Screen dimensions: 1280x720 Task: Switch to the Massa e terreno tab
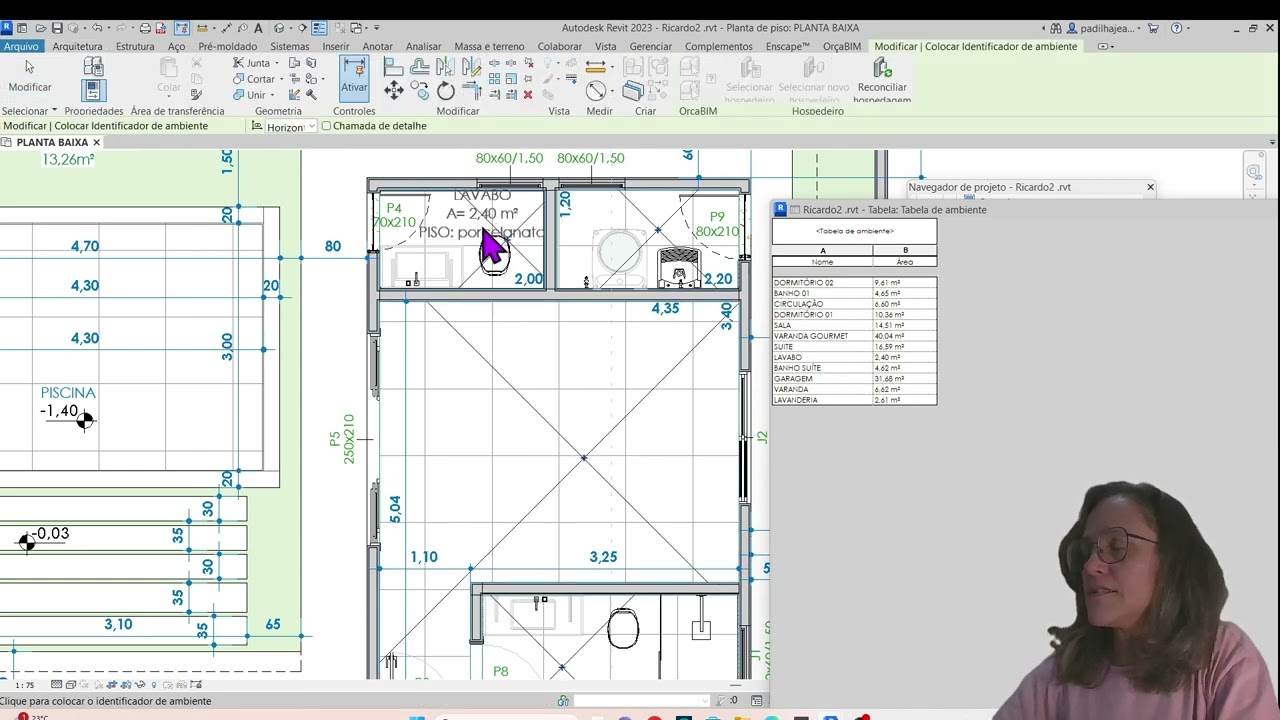(489, 46)
